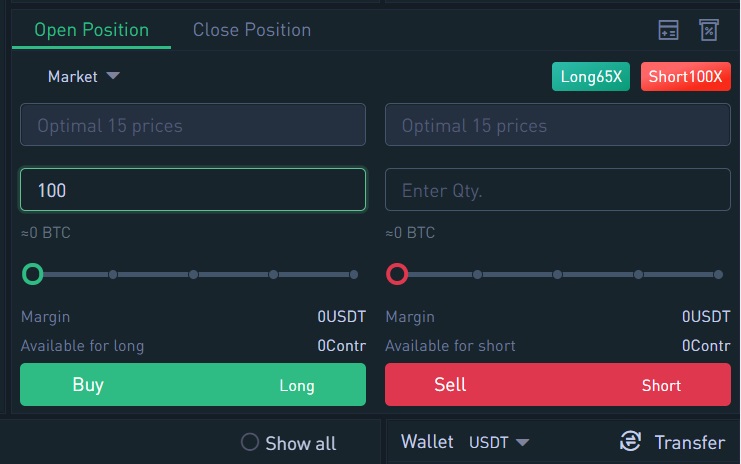
Task: Select the Open Position tab
Action: coord(91,30)
